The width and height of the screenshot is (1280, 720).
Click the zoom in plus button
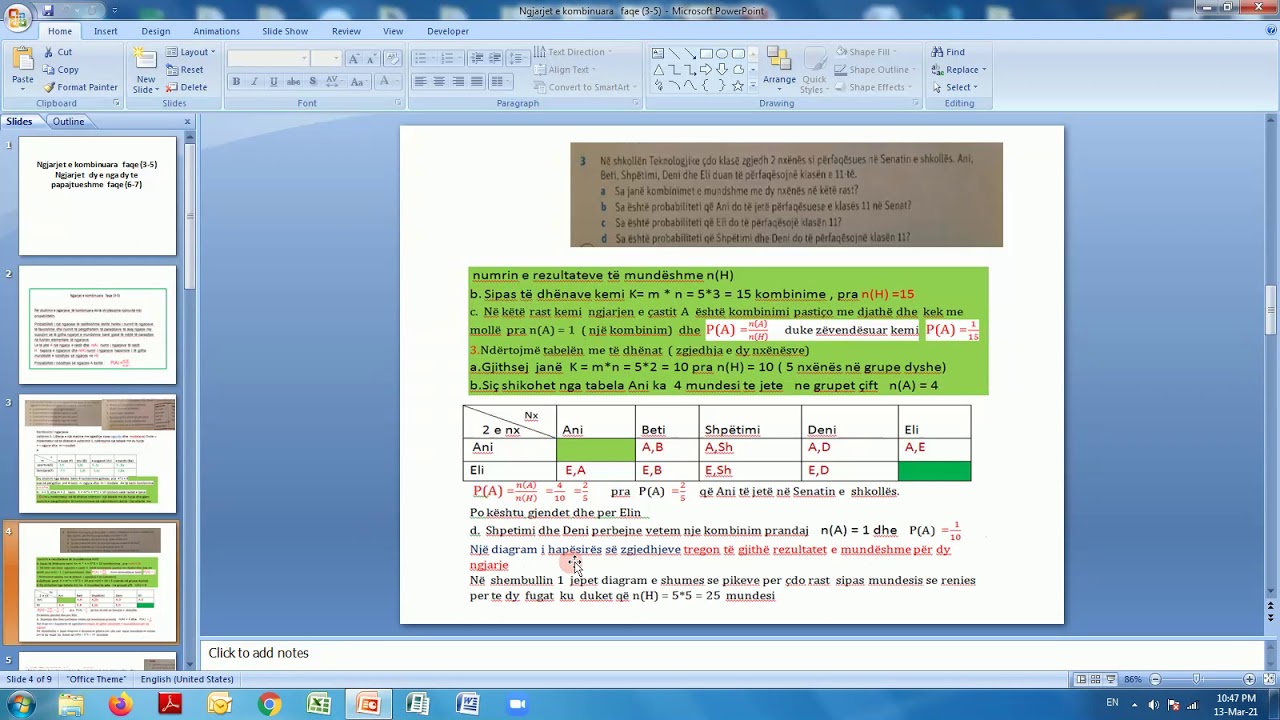coord(1249,680)
